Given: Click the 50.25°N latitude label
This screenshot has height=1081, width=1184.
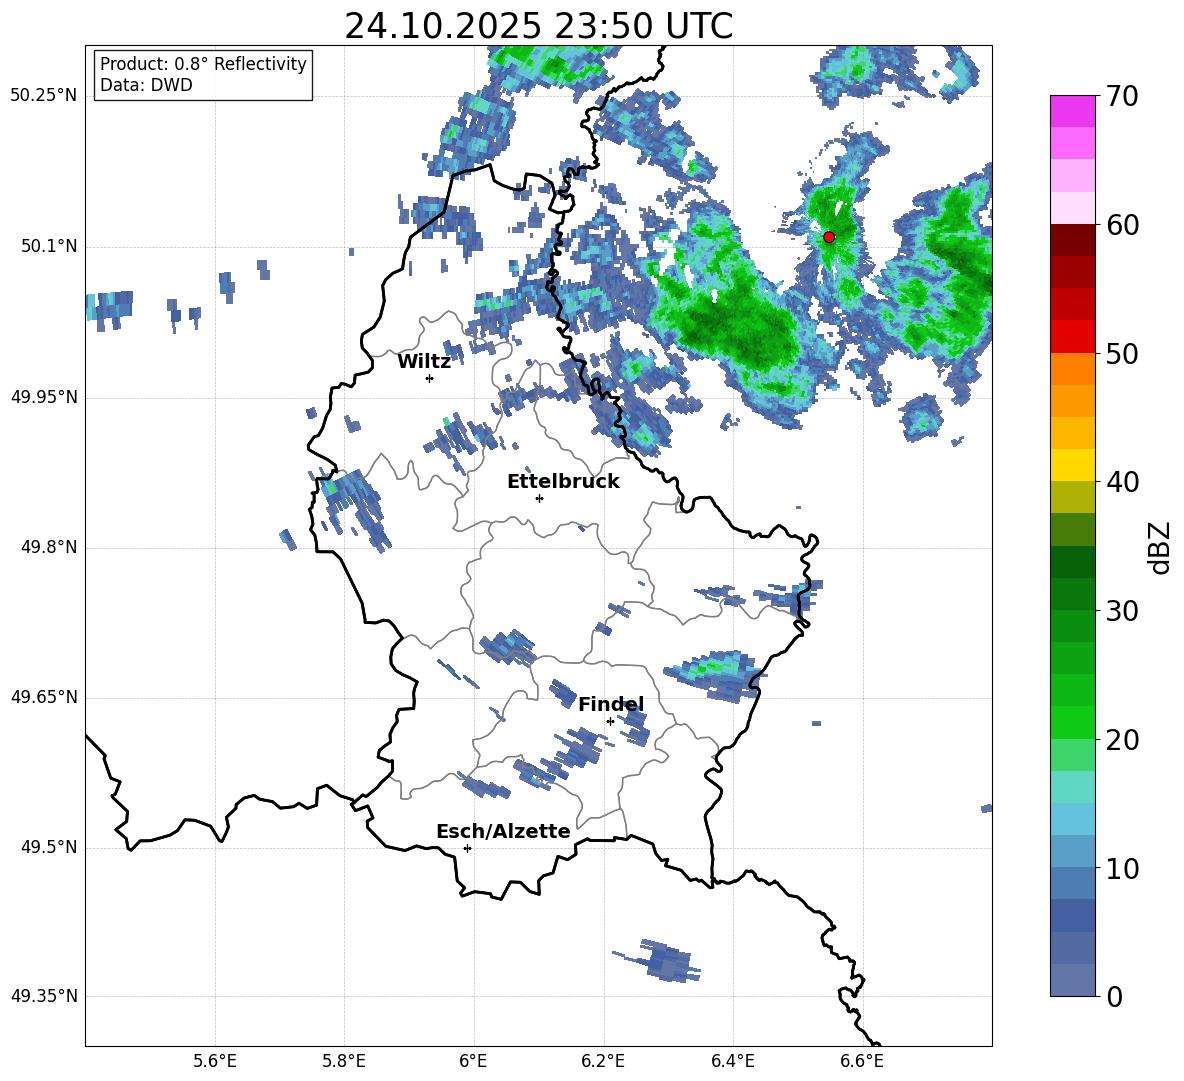Looking at the screenshot, I should pos(44,96).
